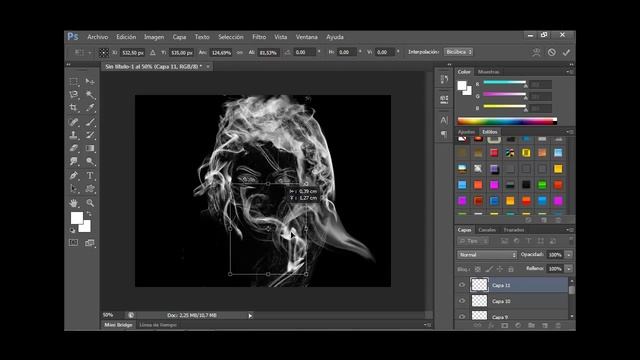The image size is (640, 360).
Task: Select the Horizontal Type tool
Action: pyautogui.click(x=90, y=176)
